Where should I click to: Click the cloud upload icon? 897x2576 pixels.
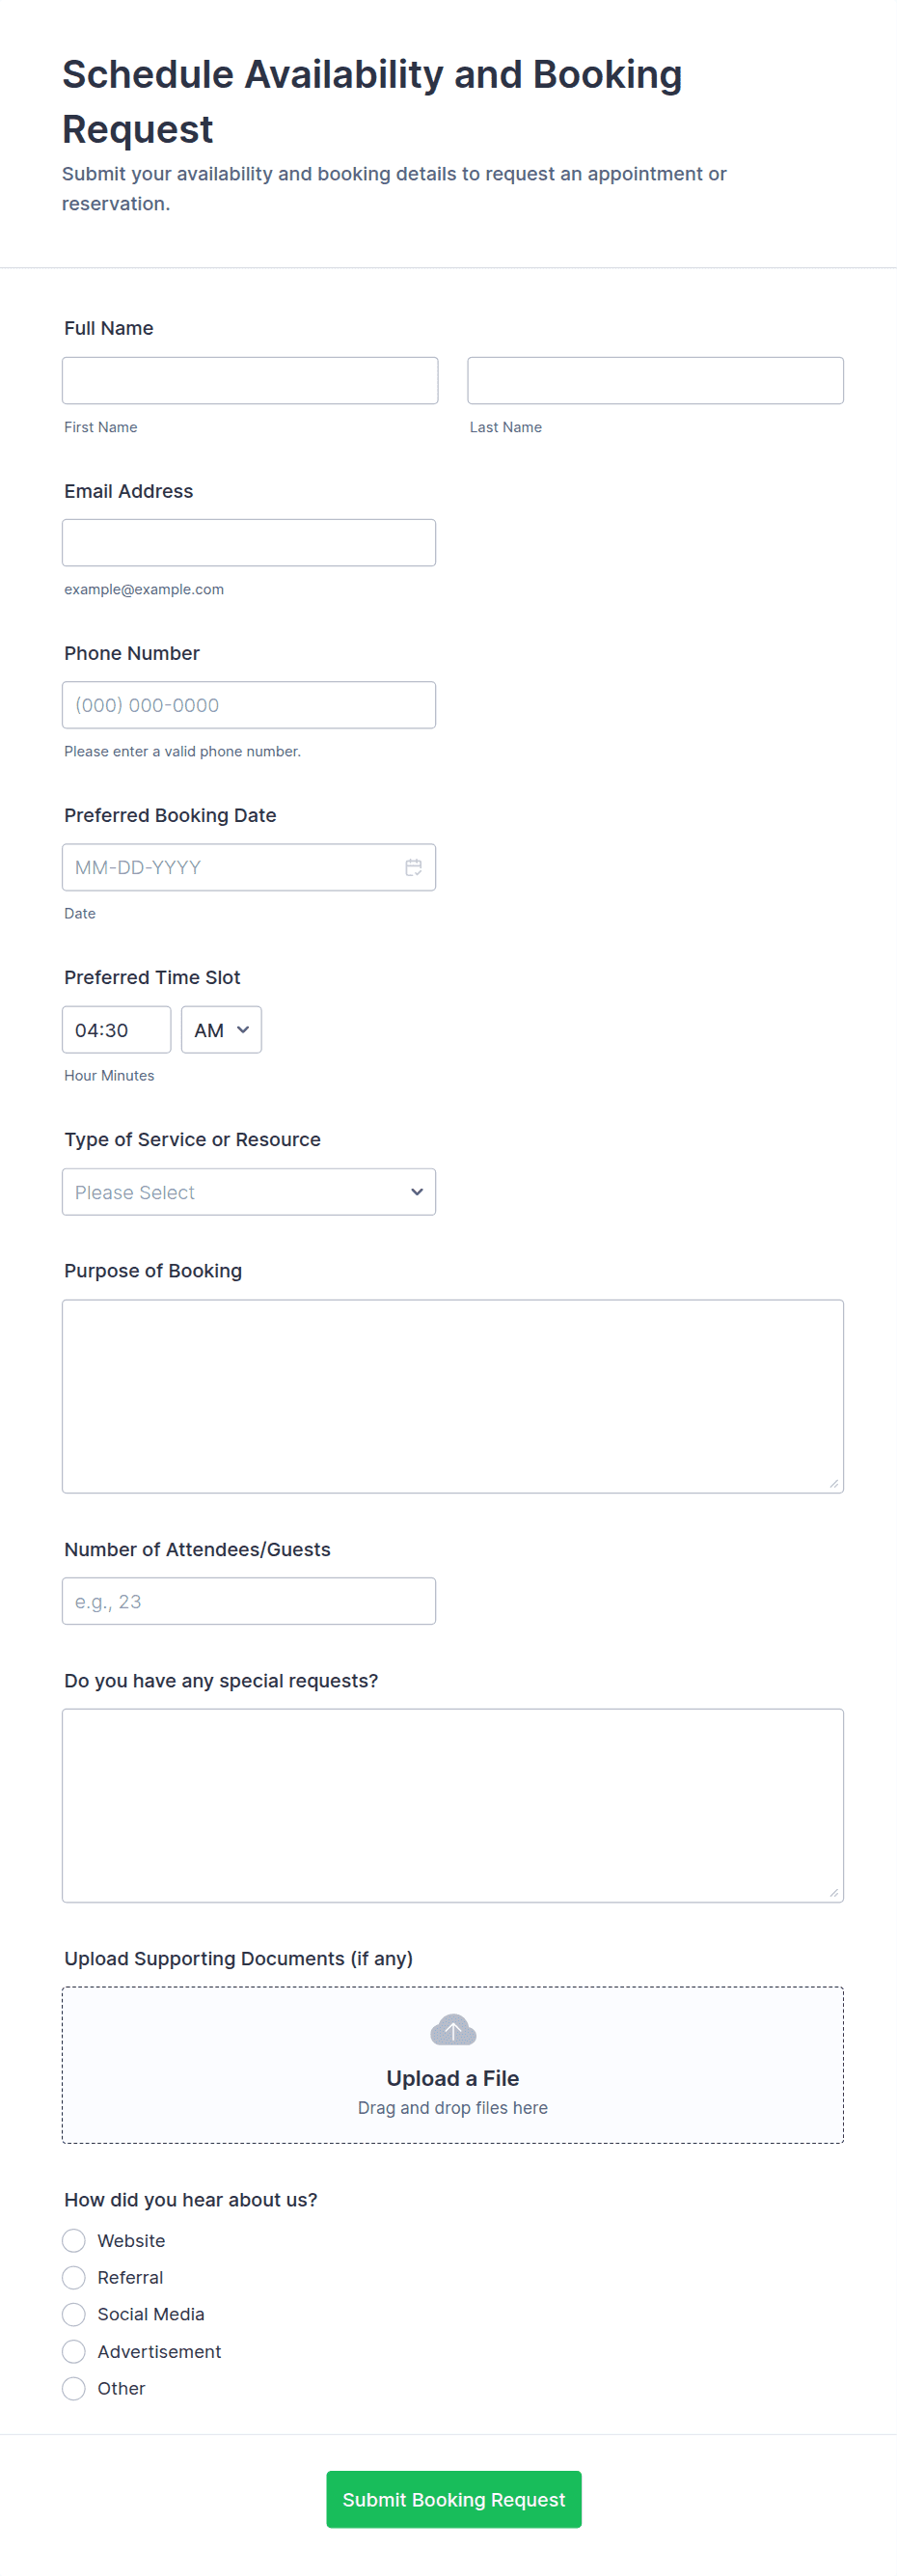pyautogui.click(x=453, y=2030)
